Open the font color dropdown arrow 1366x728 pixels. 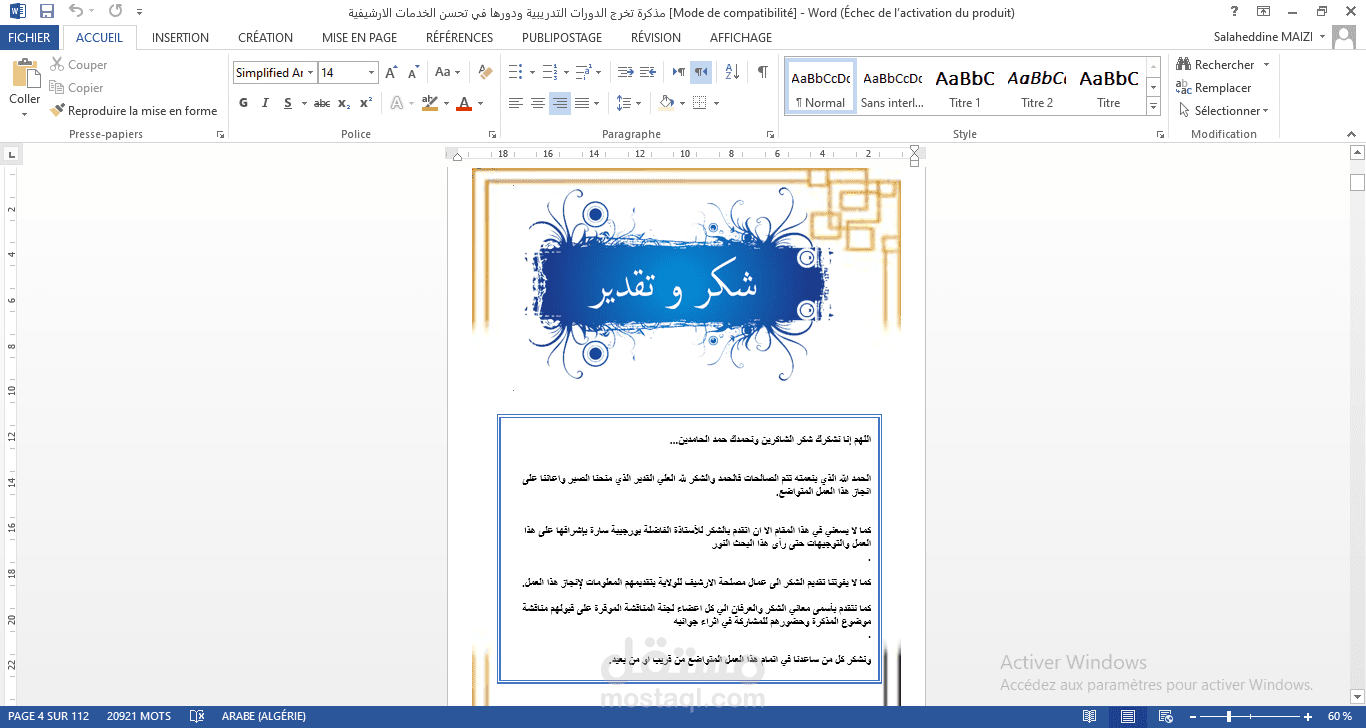[x=480, y=103]
